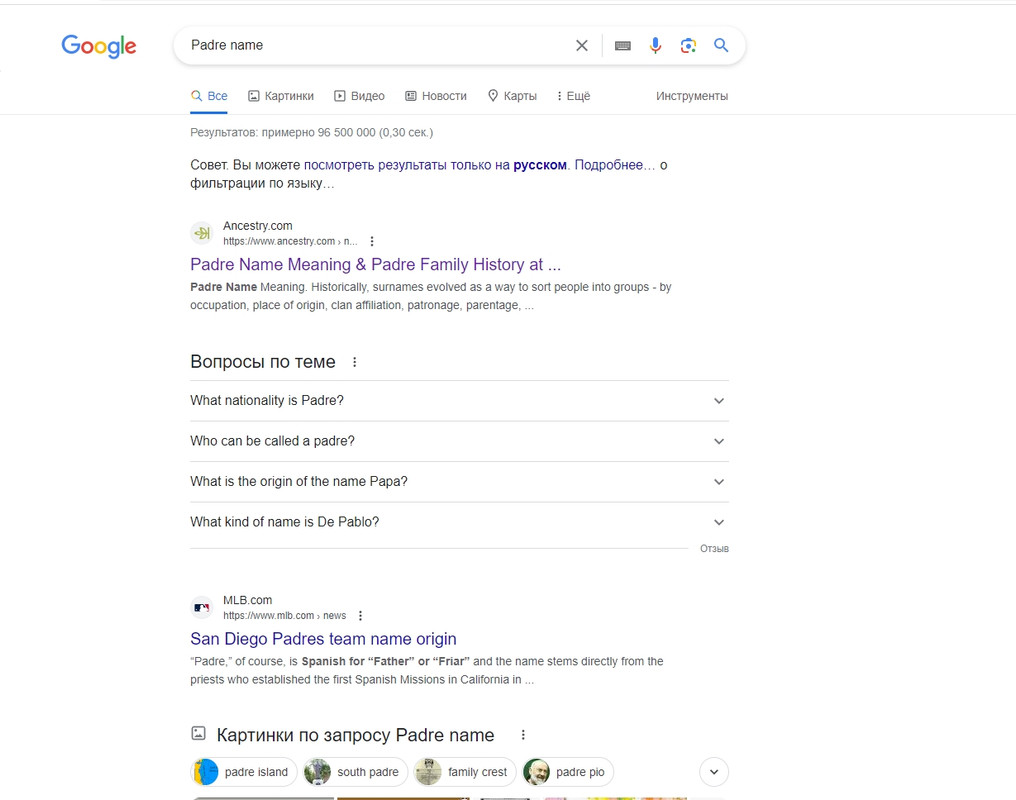Clear the search query with the X

click(x=582, y=45)
